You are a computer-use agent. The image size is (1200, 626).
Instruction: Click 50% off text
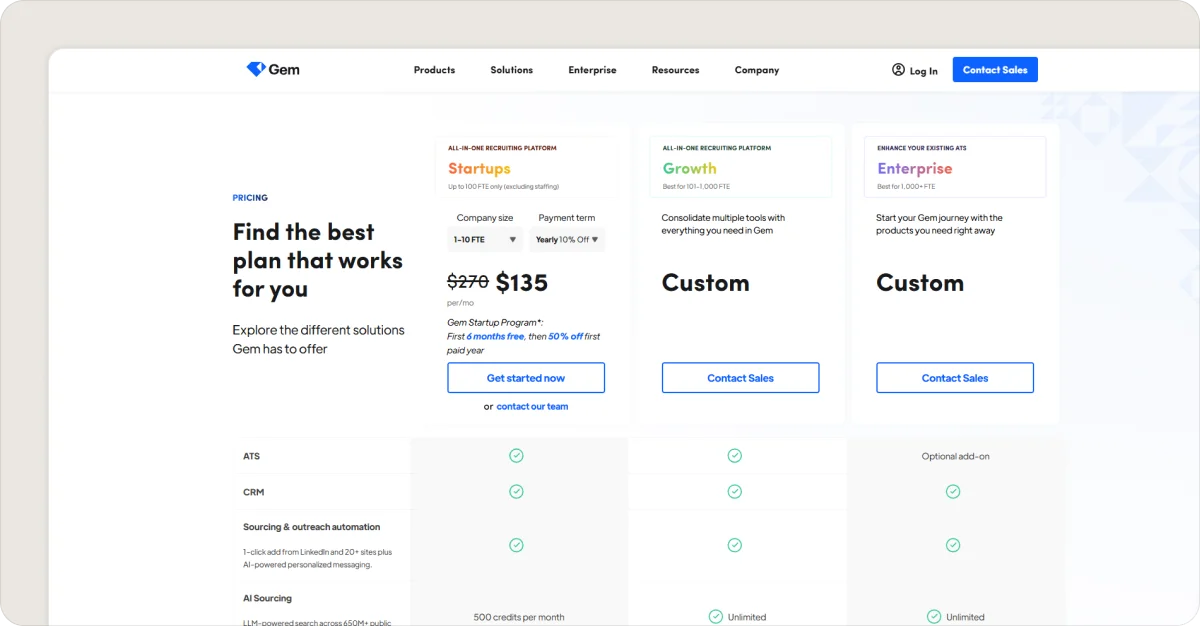coord(566,337)
